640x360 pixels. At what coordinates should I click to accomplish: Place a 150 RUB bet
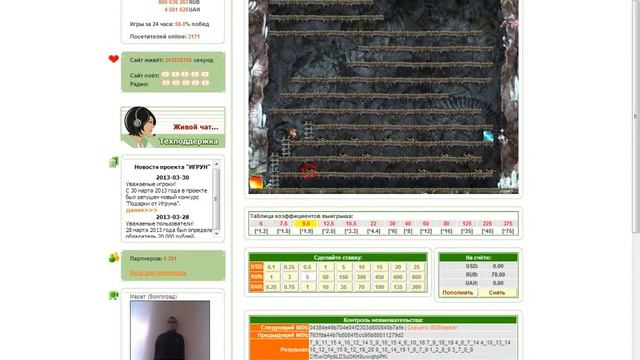pos(344,277)
